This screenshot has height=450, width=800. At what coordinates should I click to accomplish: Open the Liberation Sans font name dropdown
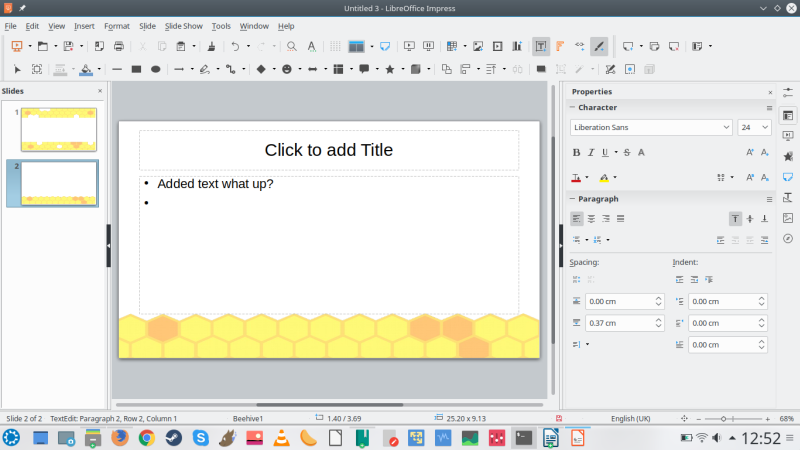[726, 128]
